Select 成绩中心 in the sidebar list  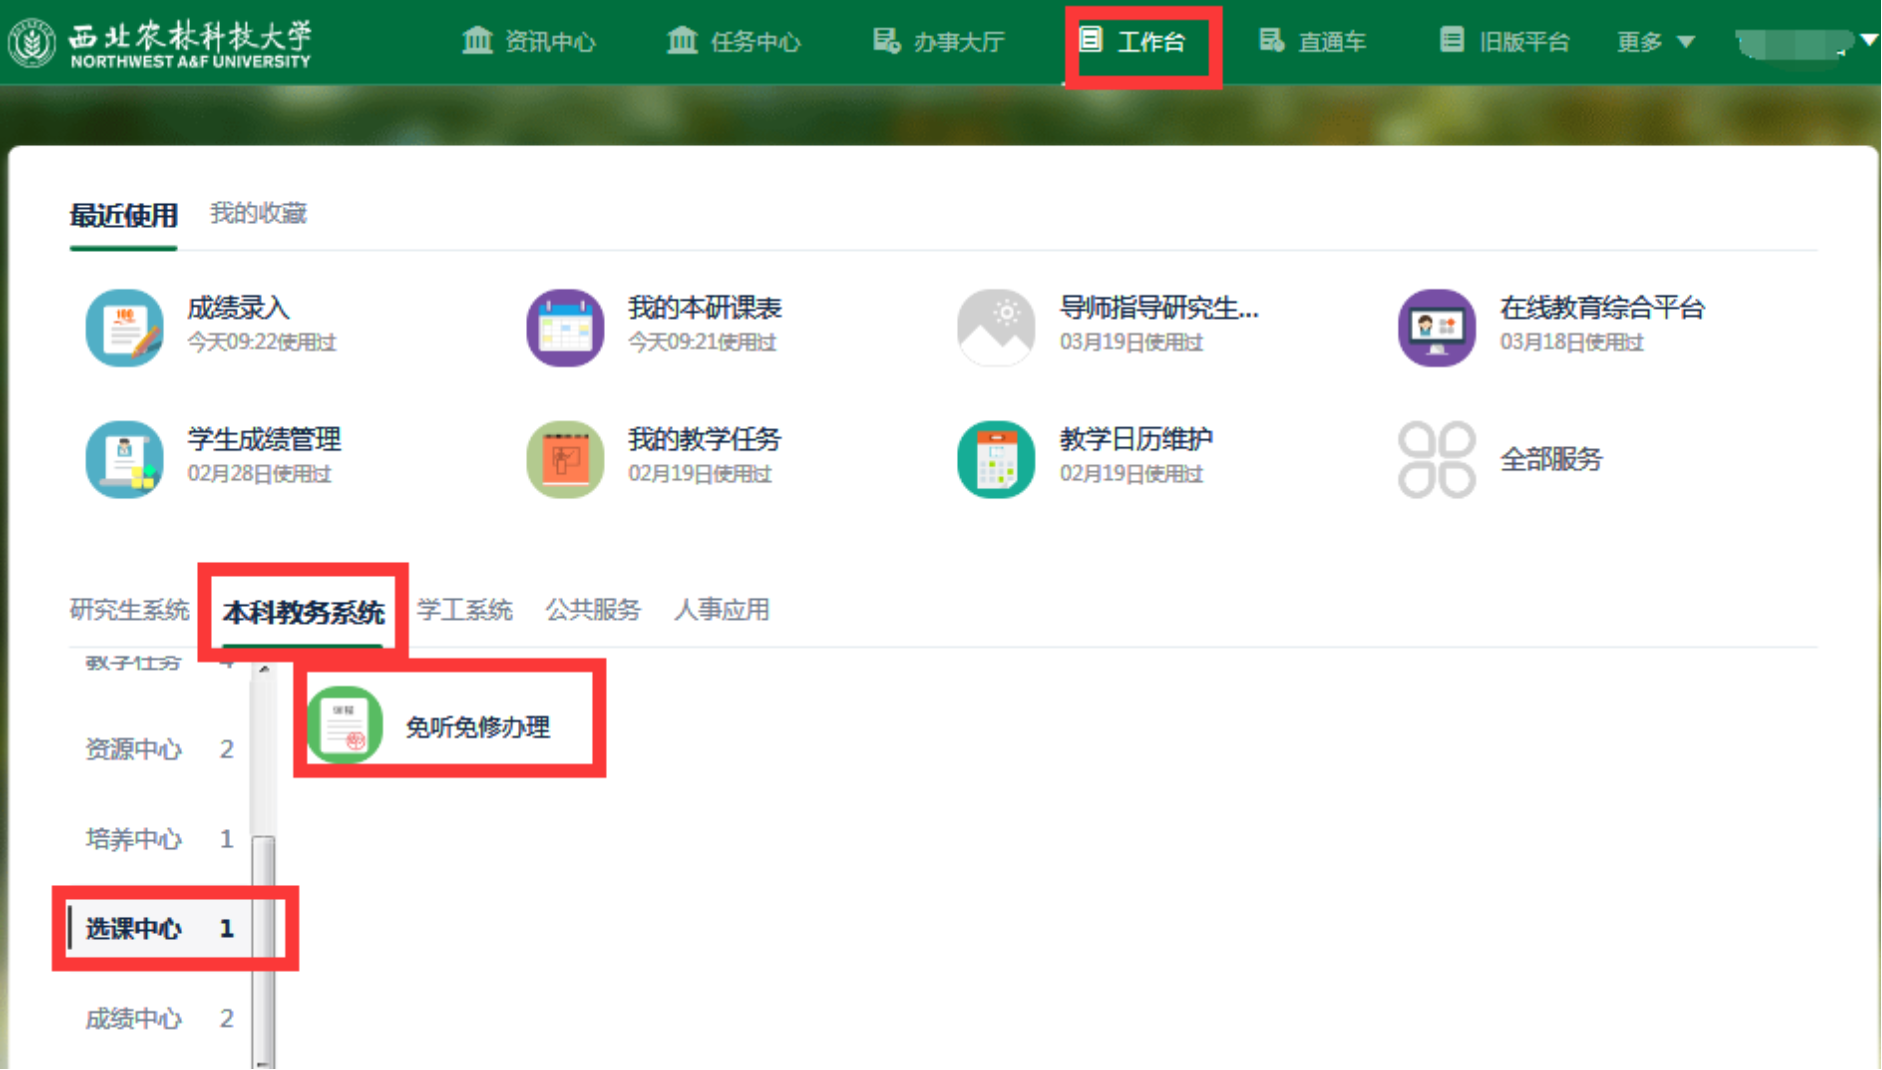(x=134, y=1018)
